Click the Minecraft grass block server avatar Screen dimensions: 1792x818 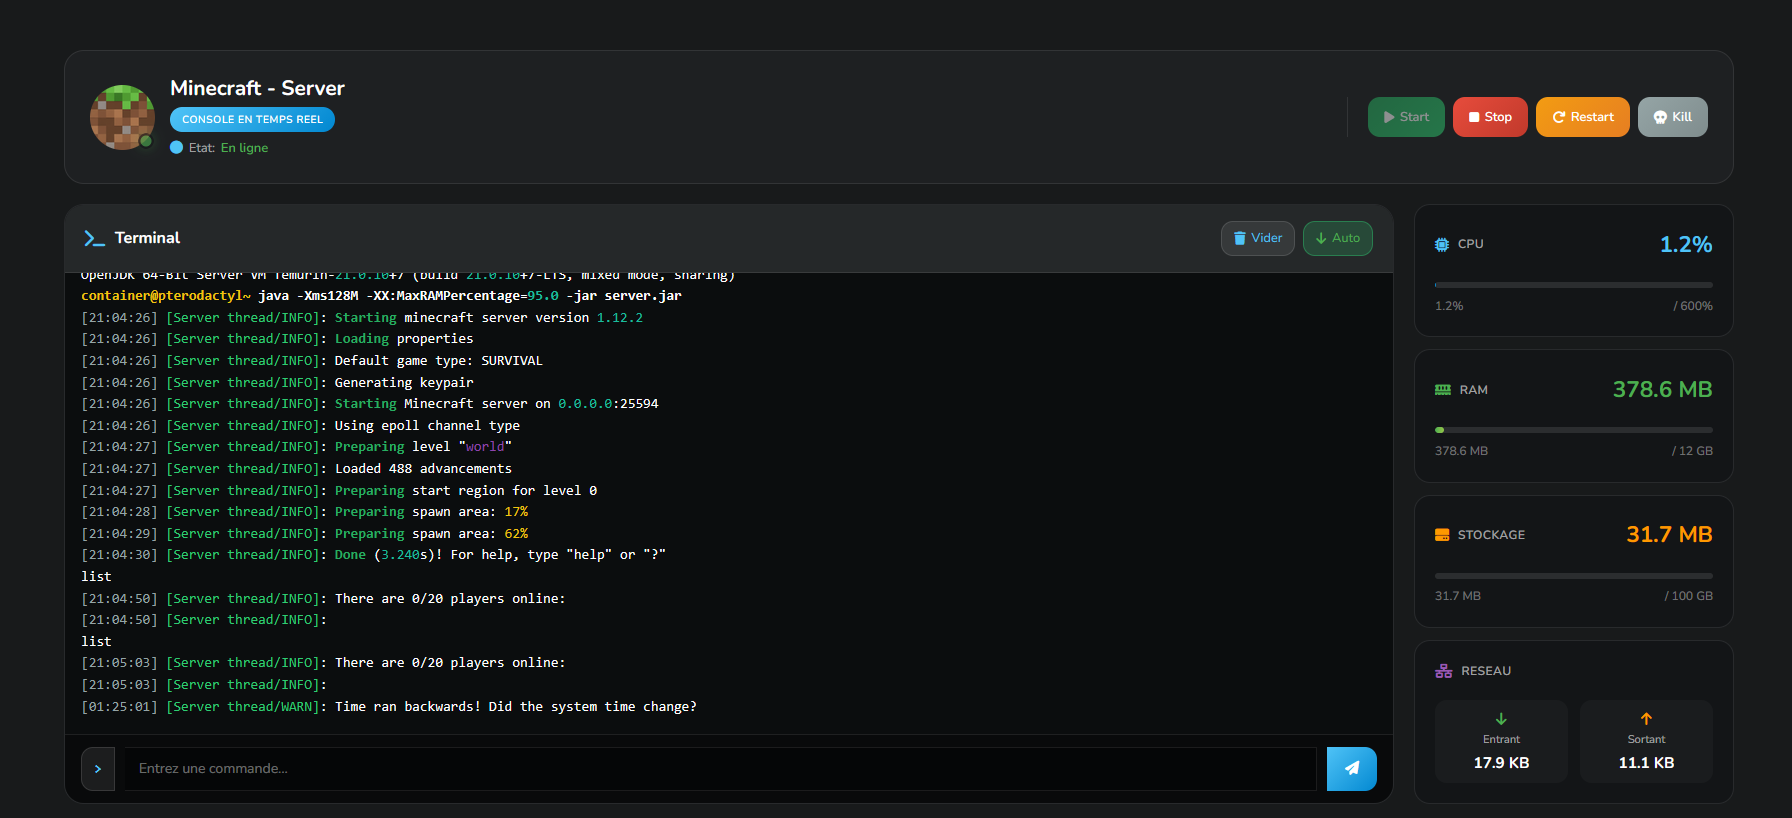(x=122, y=117)
